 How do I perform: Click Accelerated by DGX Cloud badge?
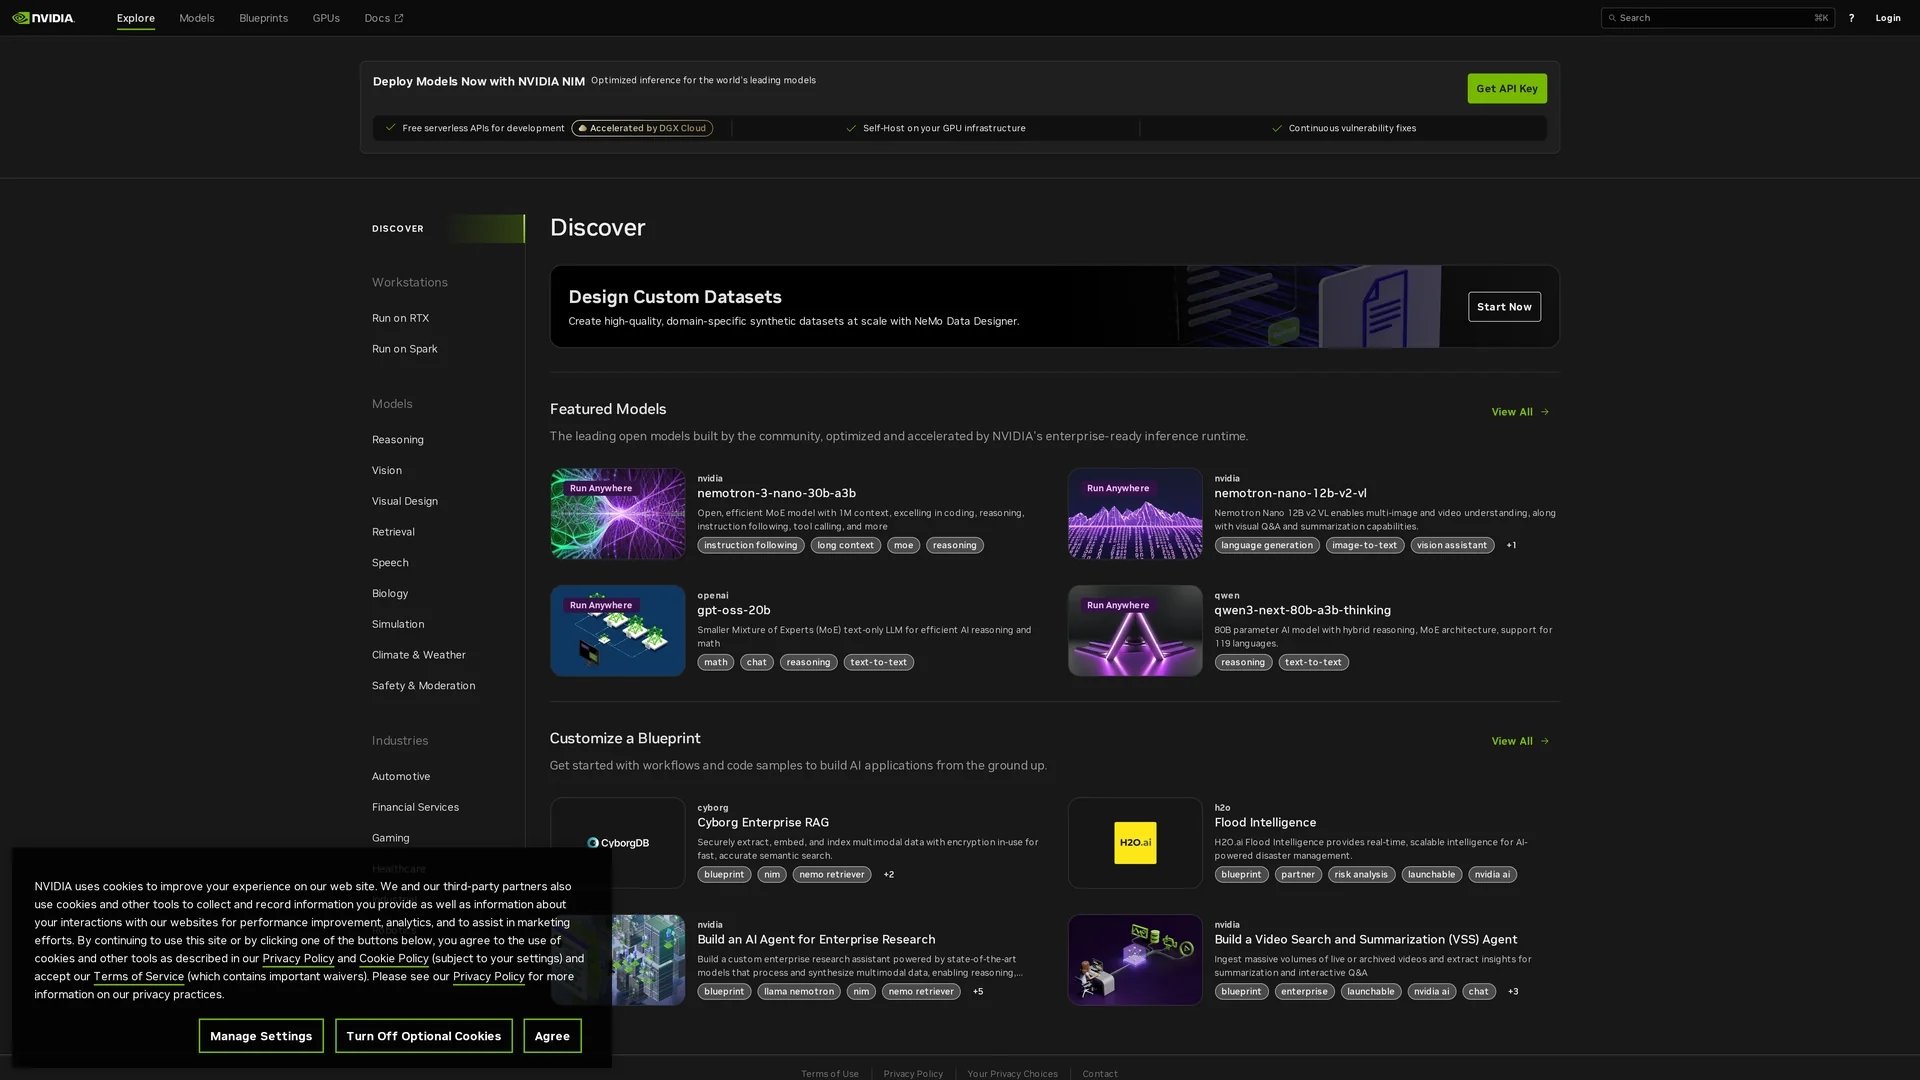pyautogui.click(x=642, y=128)
